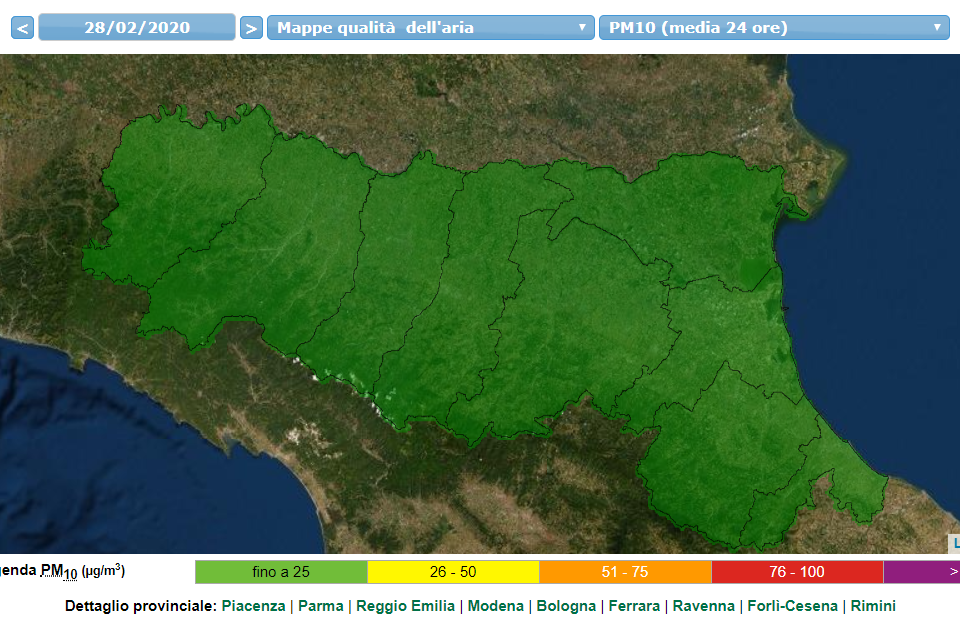Click the purple legend band at far right
The height and width of the screenshot is (622, 960).
[922, 572]
